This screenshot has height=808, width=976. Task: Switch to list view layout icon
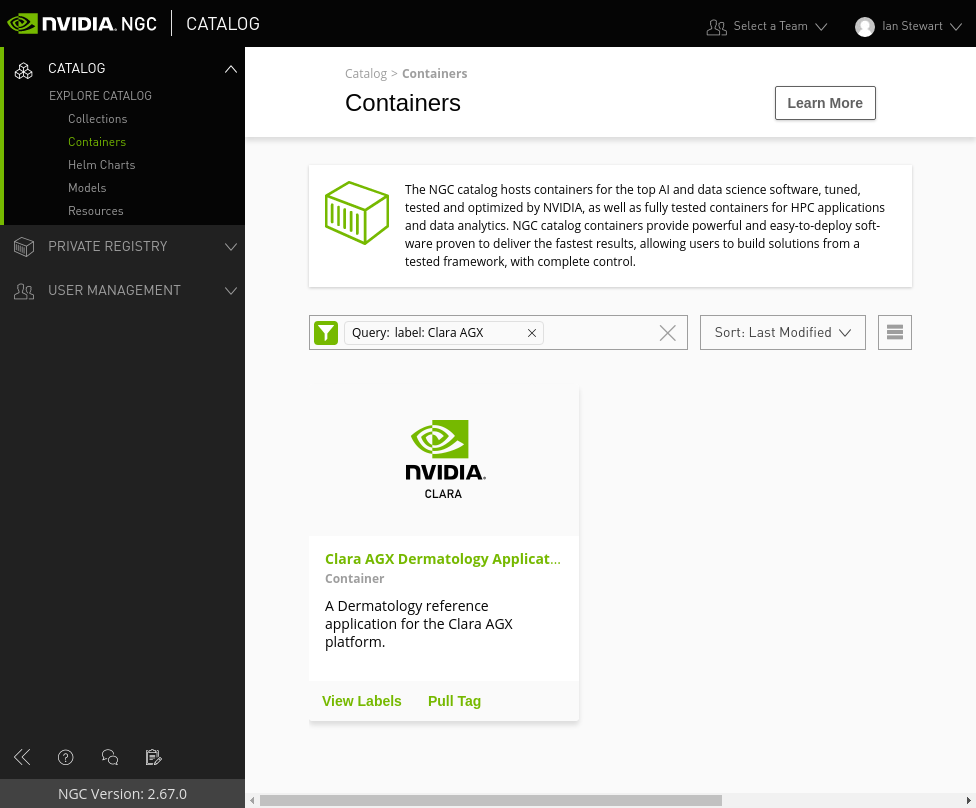point(894,333)
